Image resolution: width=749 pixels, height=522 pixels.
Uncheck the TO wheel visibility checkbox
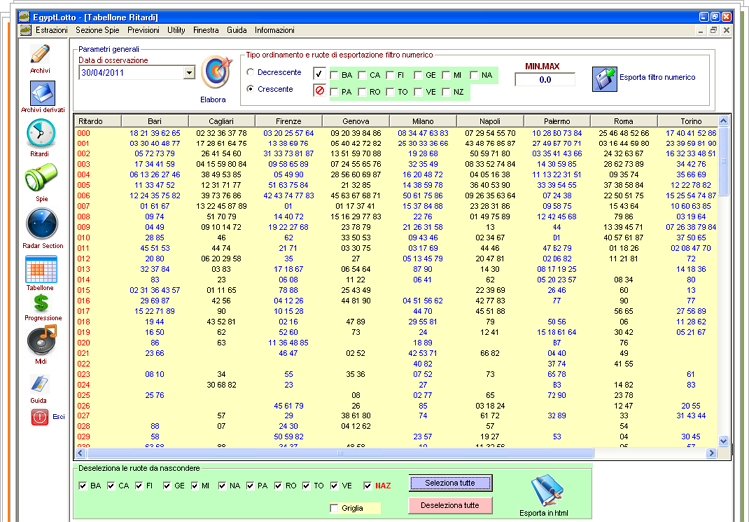click(306, 486)
